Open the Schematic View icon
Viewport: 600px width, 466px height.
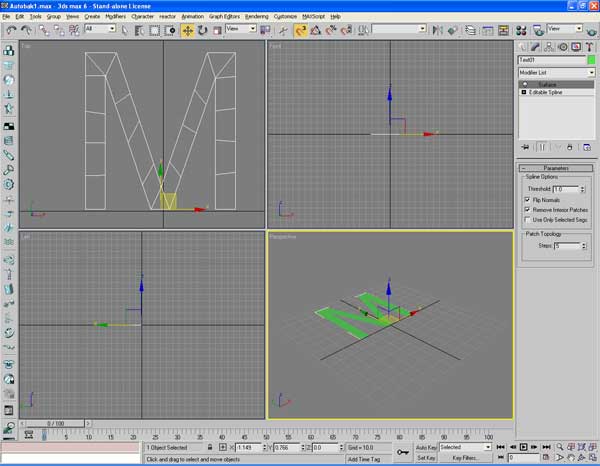(503, 30)
